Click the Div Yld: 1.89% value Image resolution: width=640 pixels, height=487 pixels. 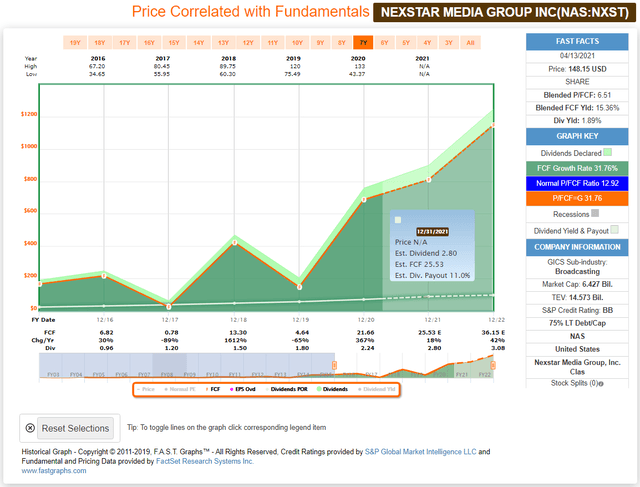(577, 120)
